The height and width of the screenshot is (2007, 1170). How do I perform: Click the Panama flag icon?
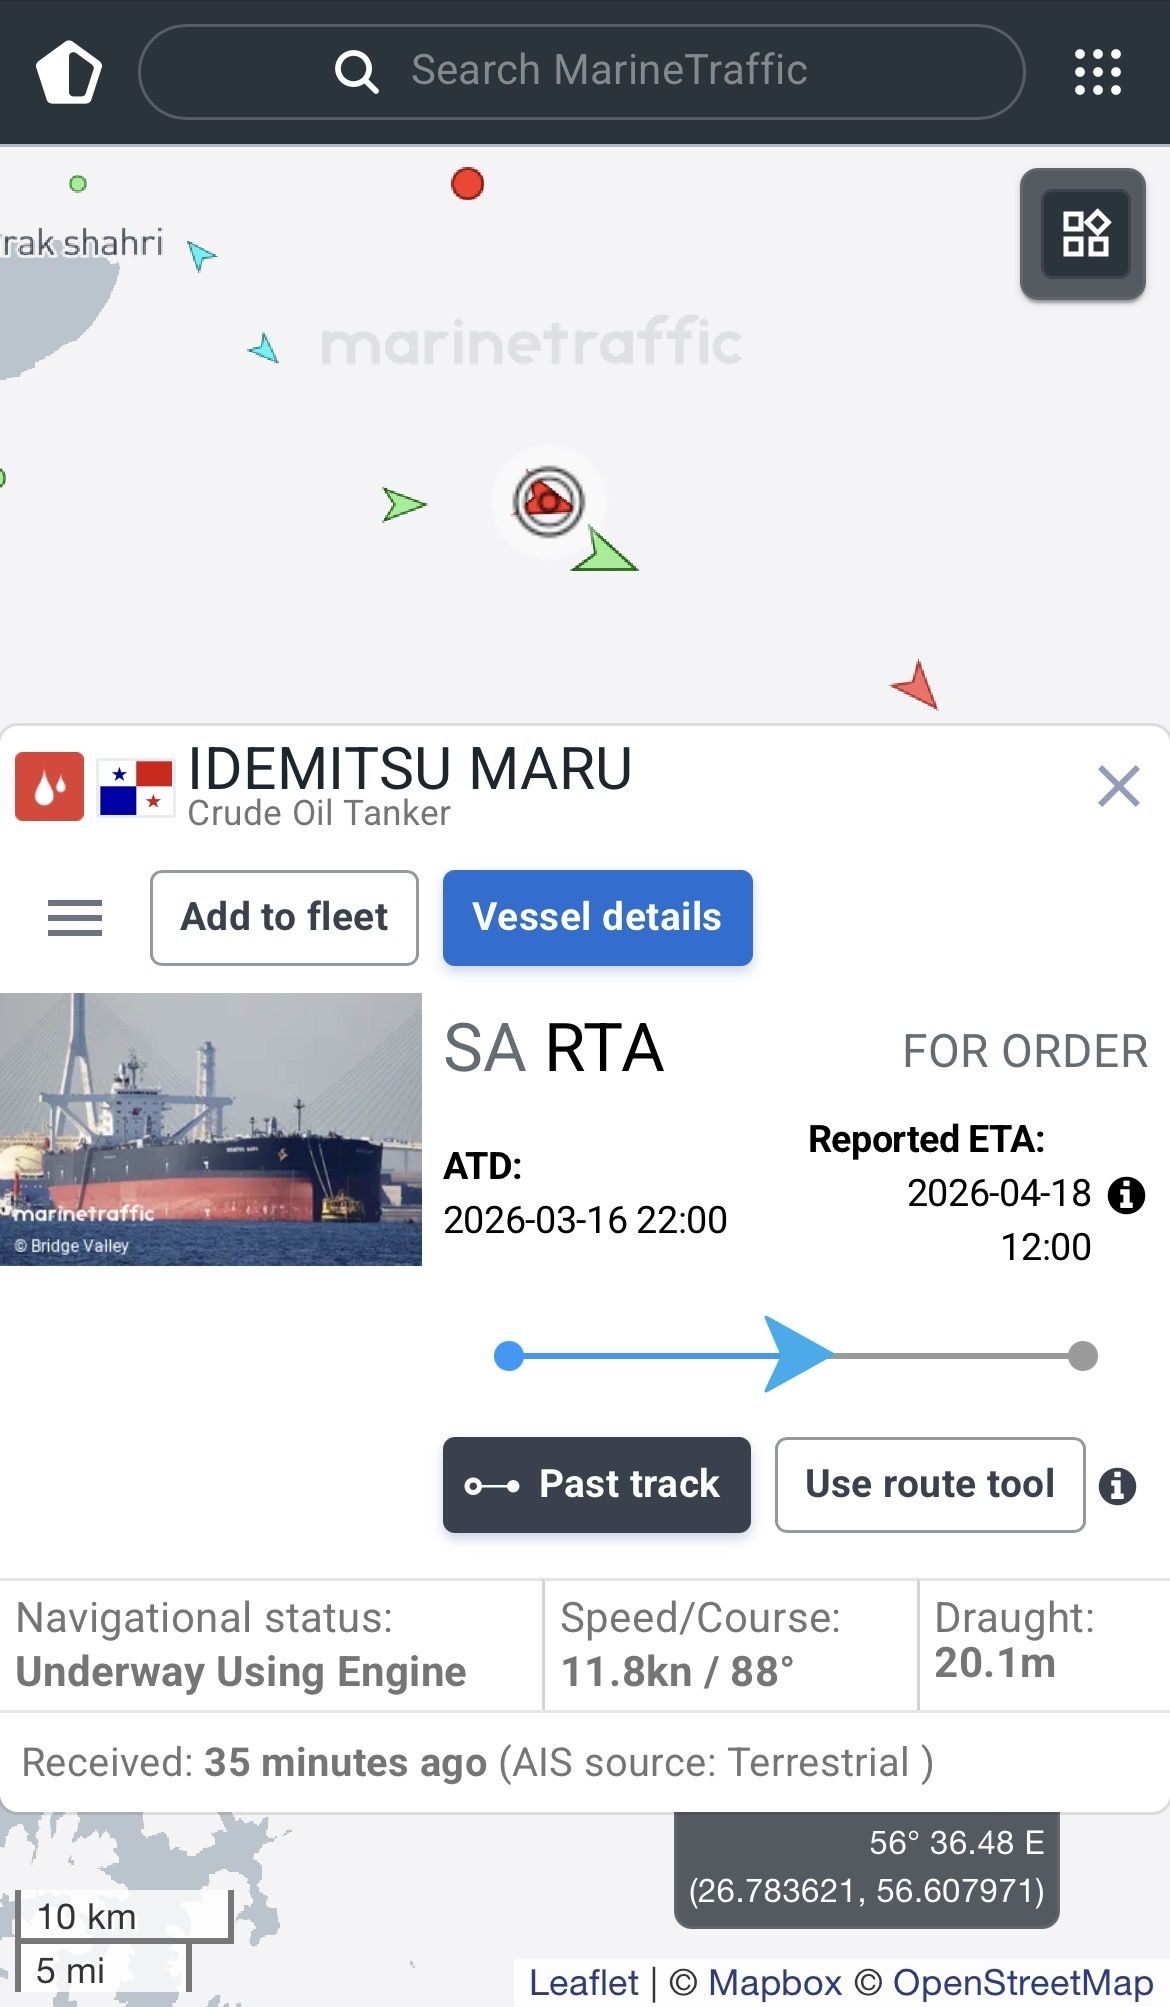(136, 788)
